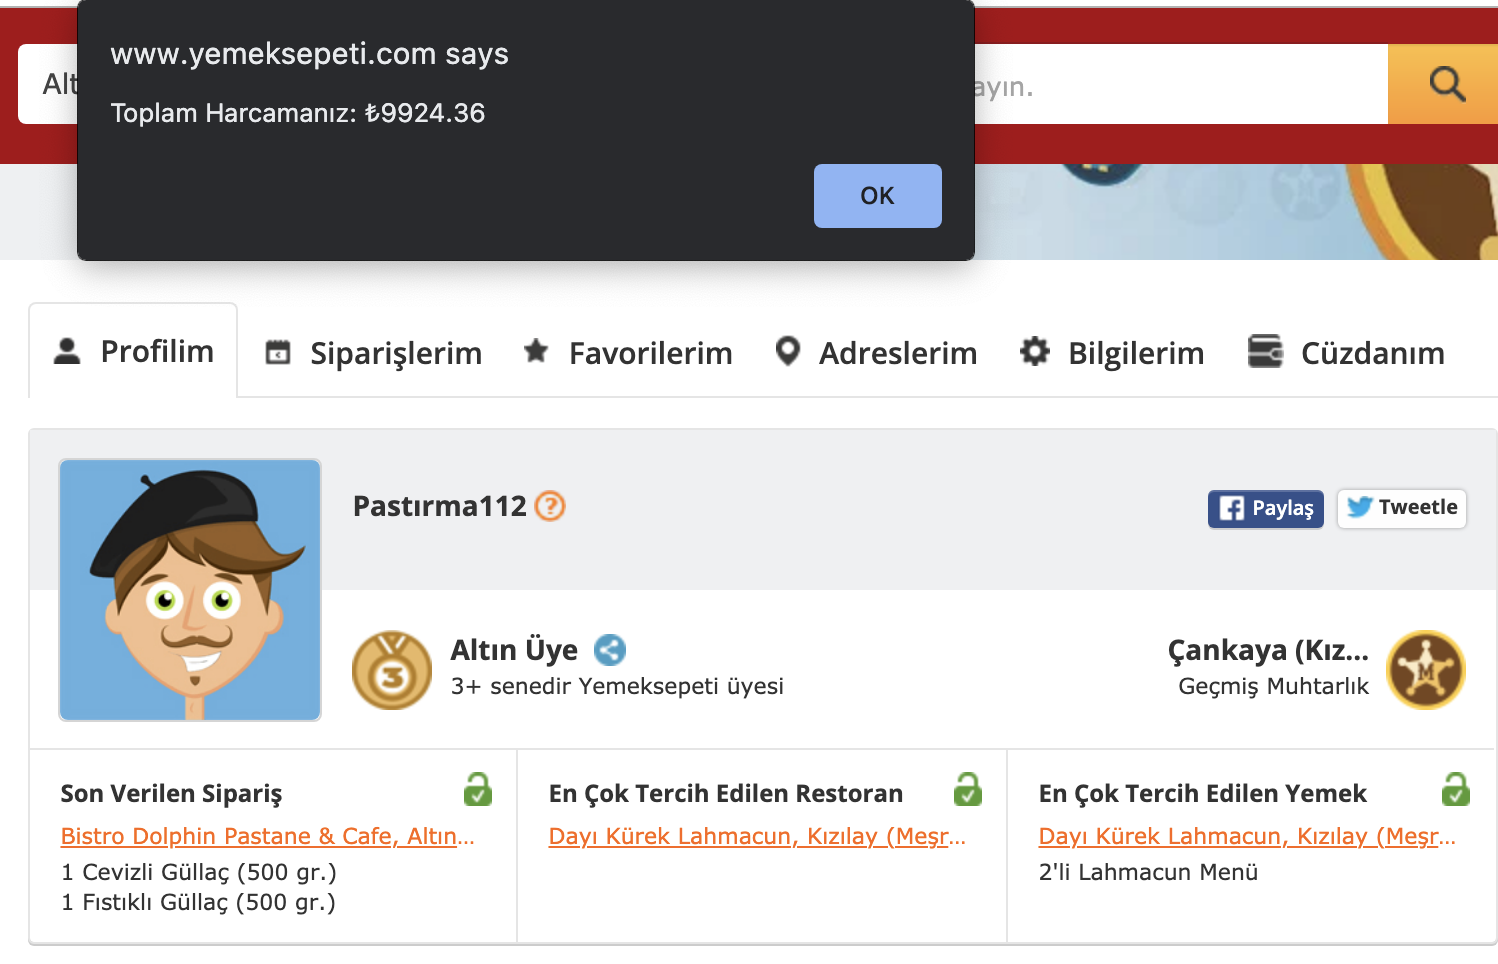Open the Profilim tab
The height and width of the screenshot is (964, 1498).
tap(133, 351)
